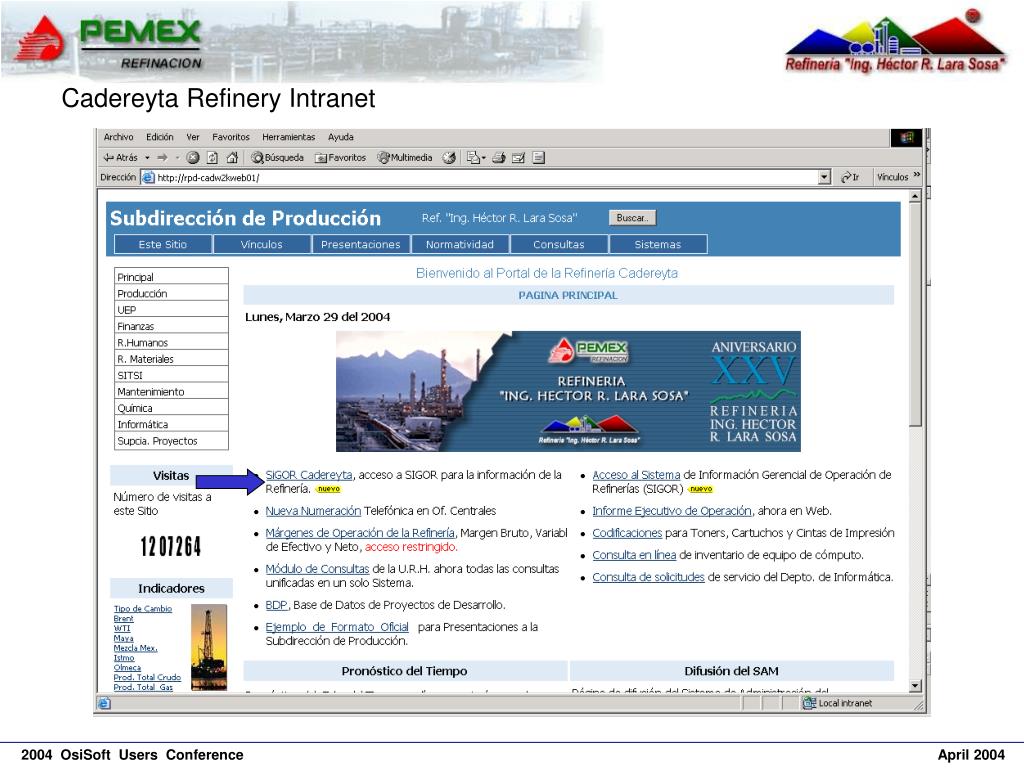Go to Home page via house icon
Image resolution: width=1024 pixels, height=768 pixels.
coord(232,157)
